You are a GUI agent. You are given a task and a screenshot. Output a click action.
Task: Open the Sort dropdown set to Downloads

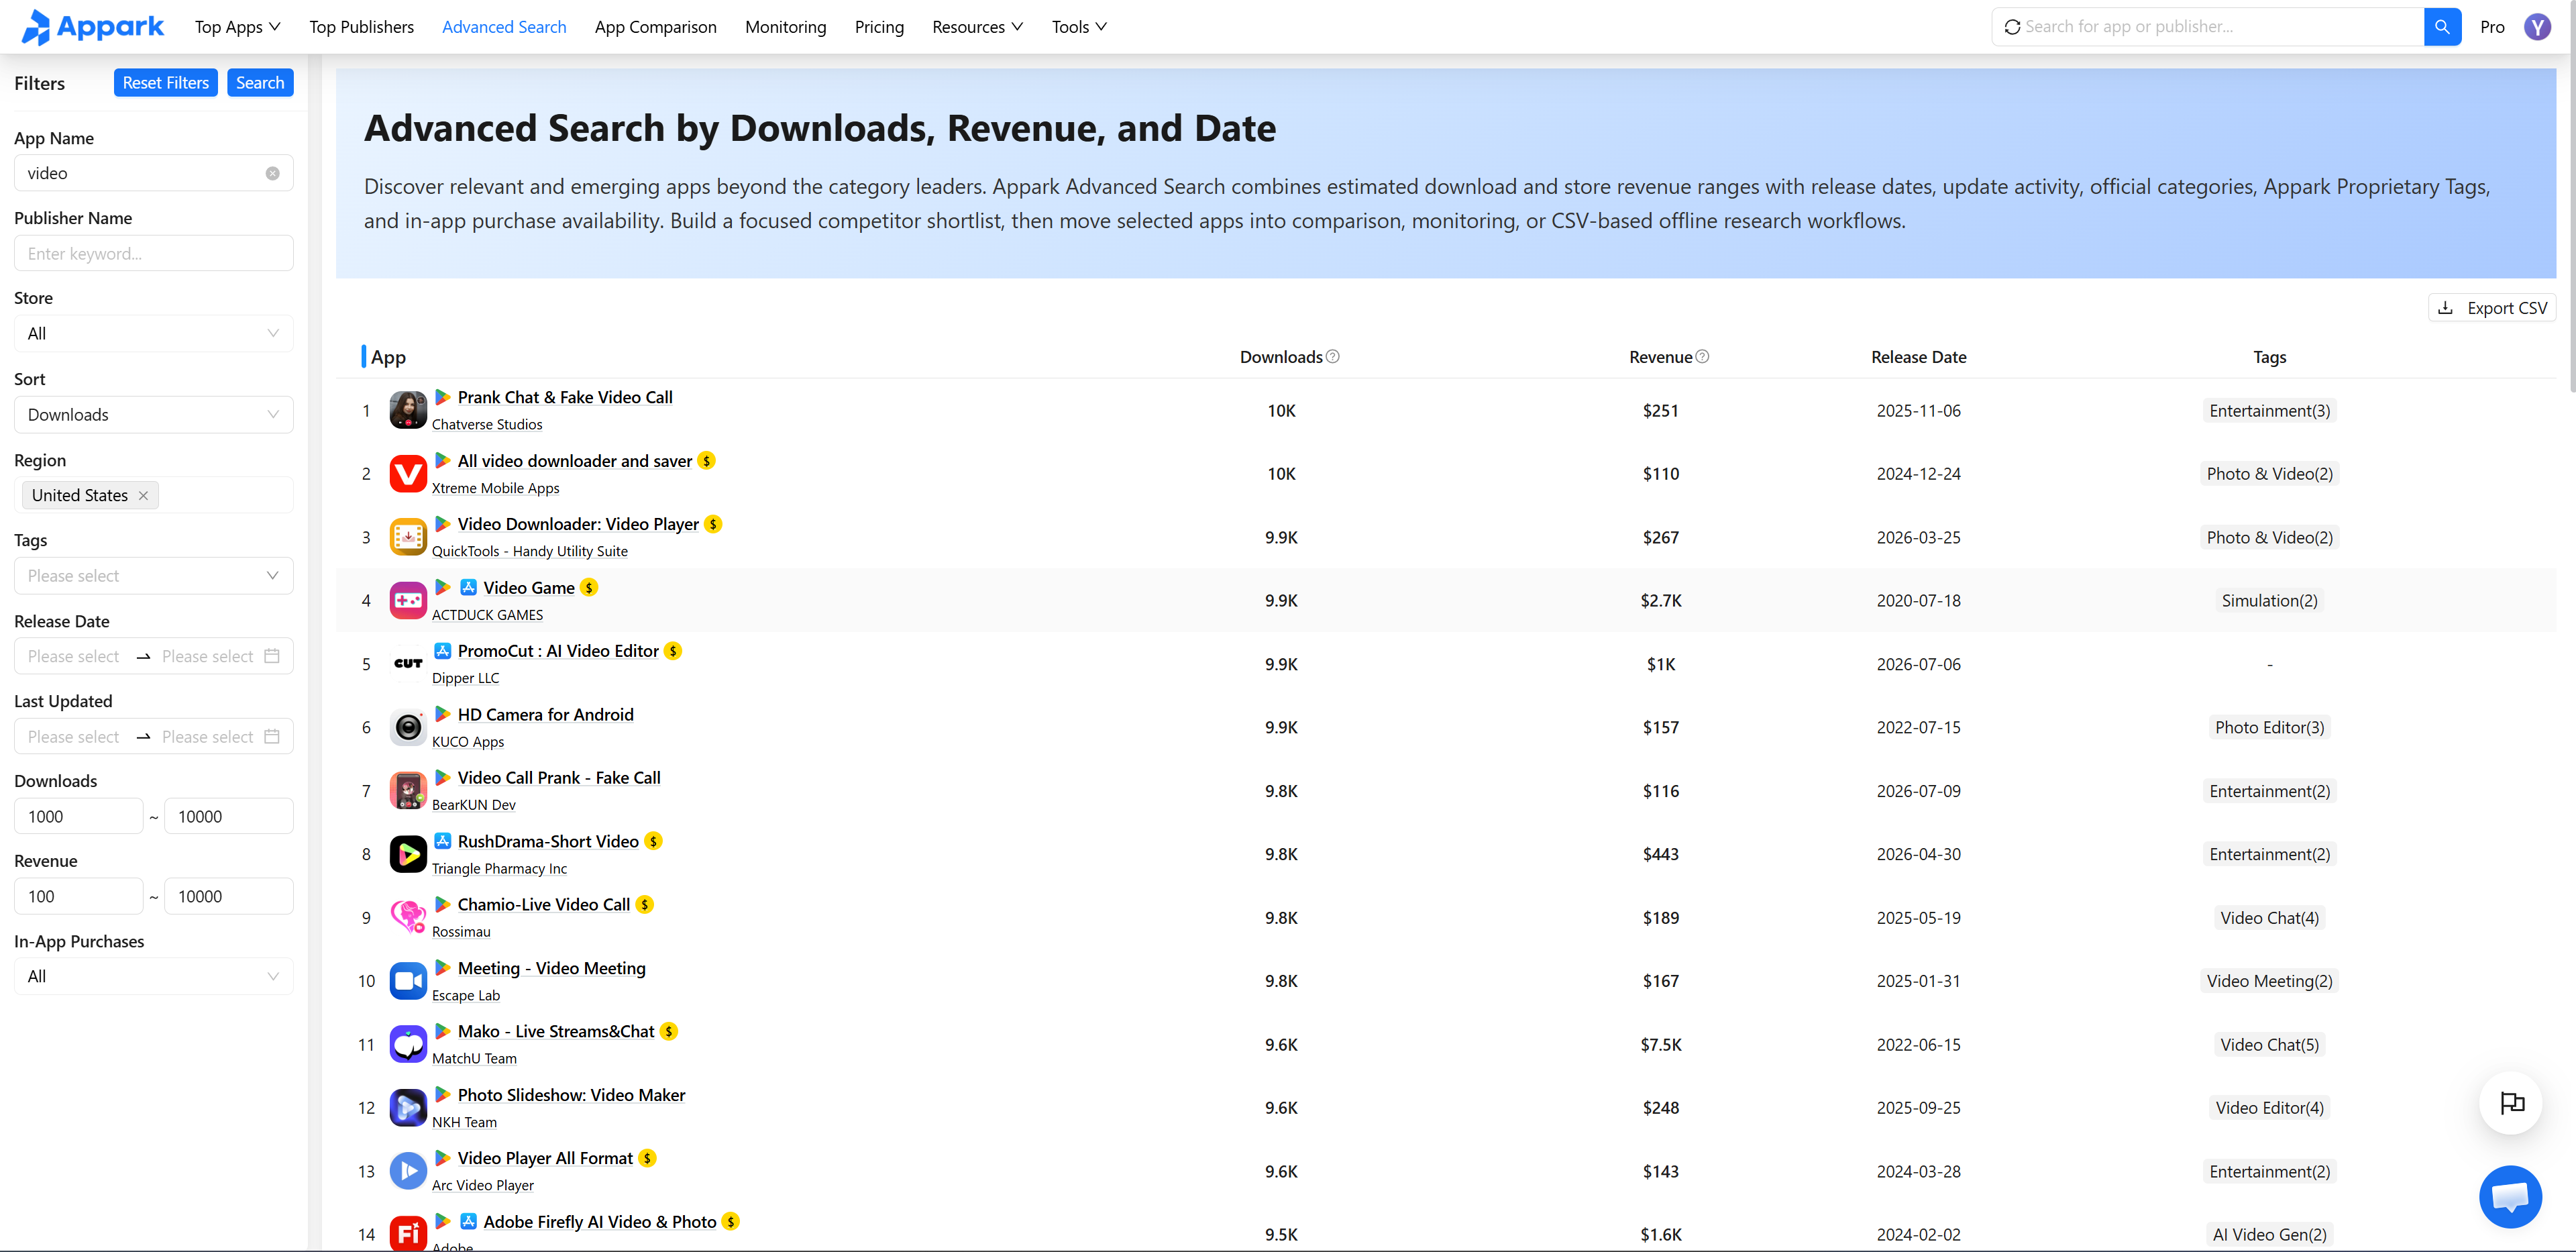pyautogui.click(x=154, y=415)
